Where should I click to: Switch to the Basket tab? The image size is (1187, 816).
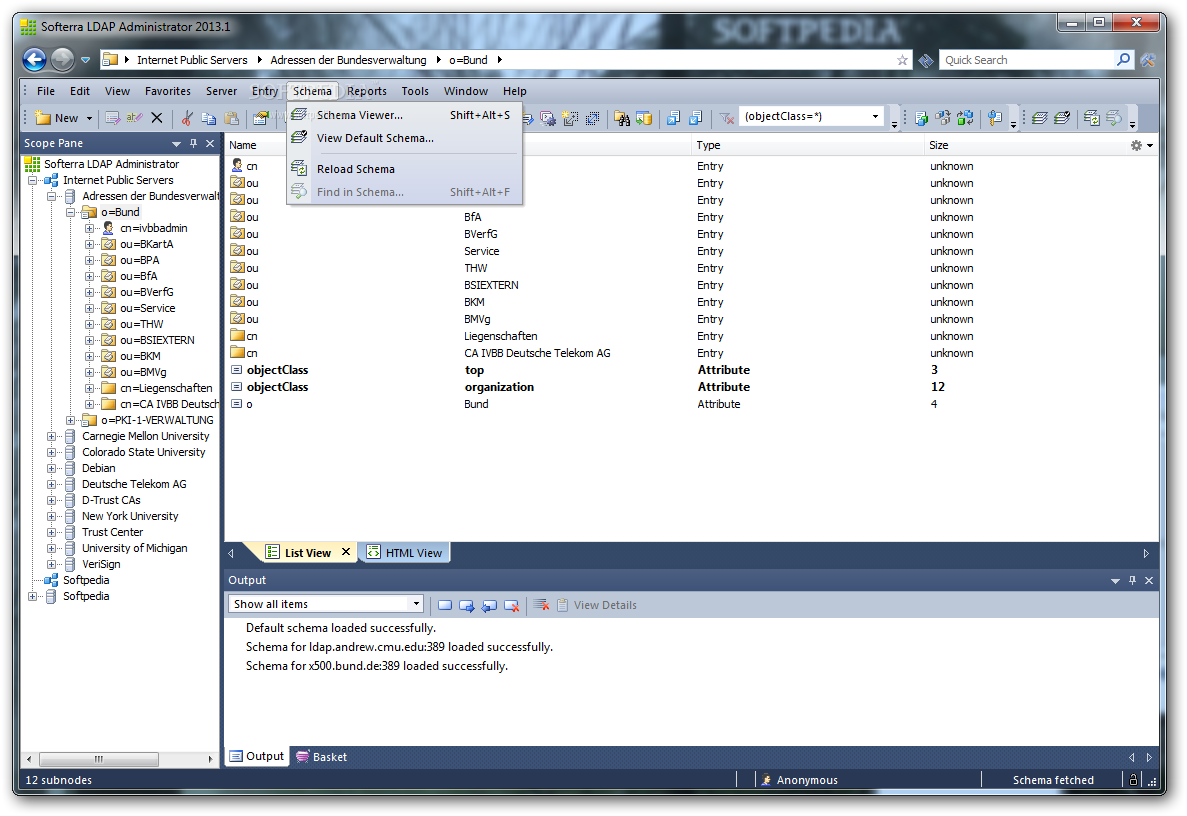[x=322, y=756]
